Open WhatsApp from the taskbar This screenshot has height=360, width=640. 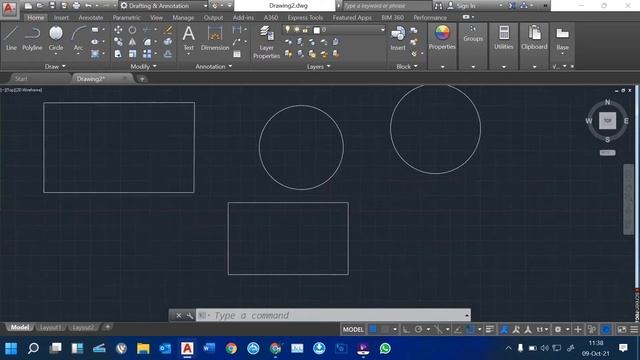[385, 348]
